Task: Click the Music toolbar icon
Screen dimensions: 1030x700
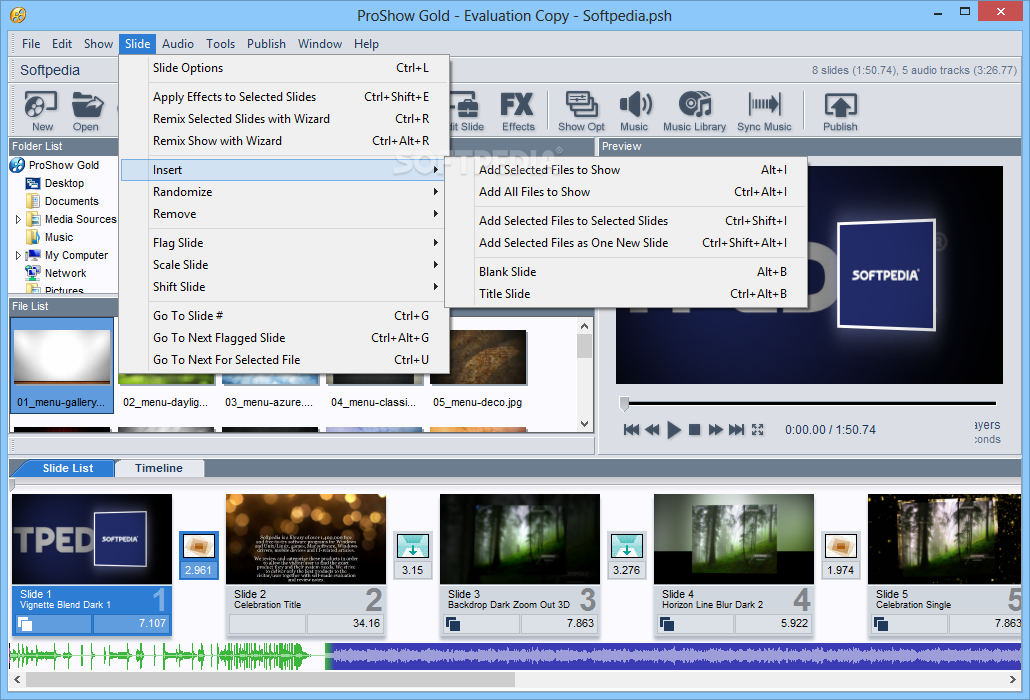Action: 635,111
